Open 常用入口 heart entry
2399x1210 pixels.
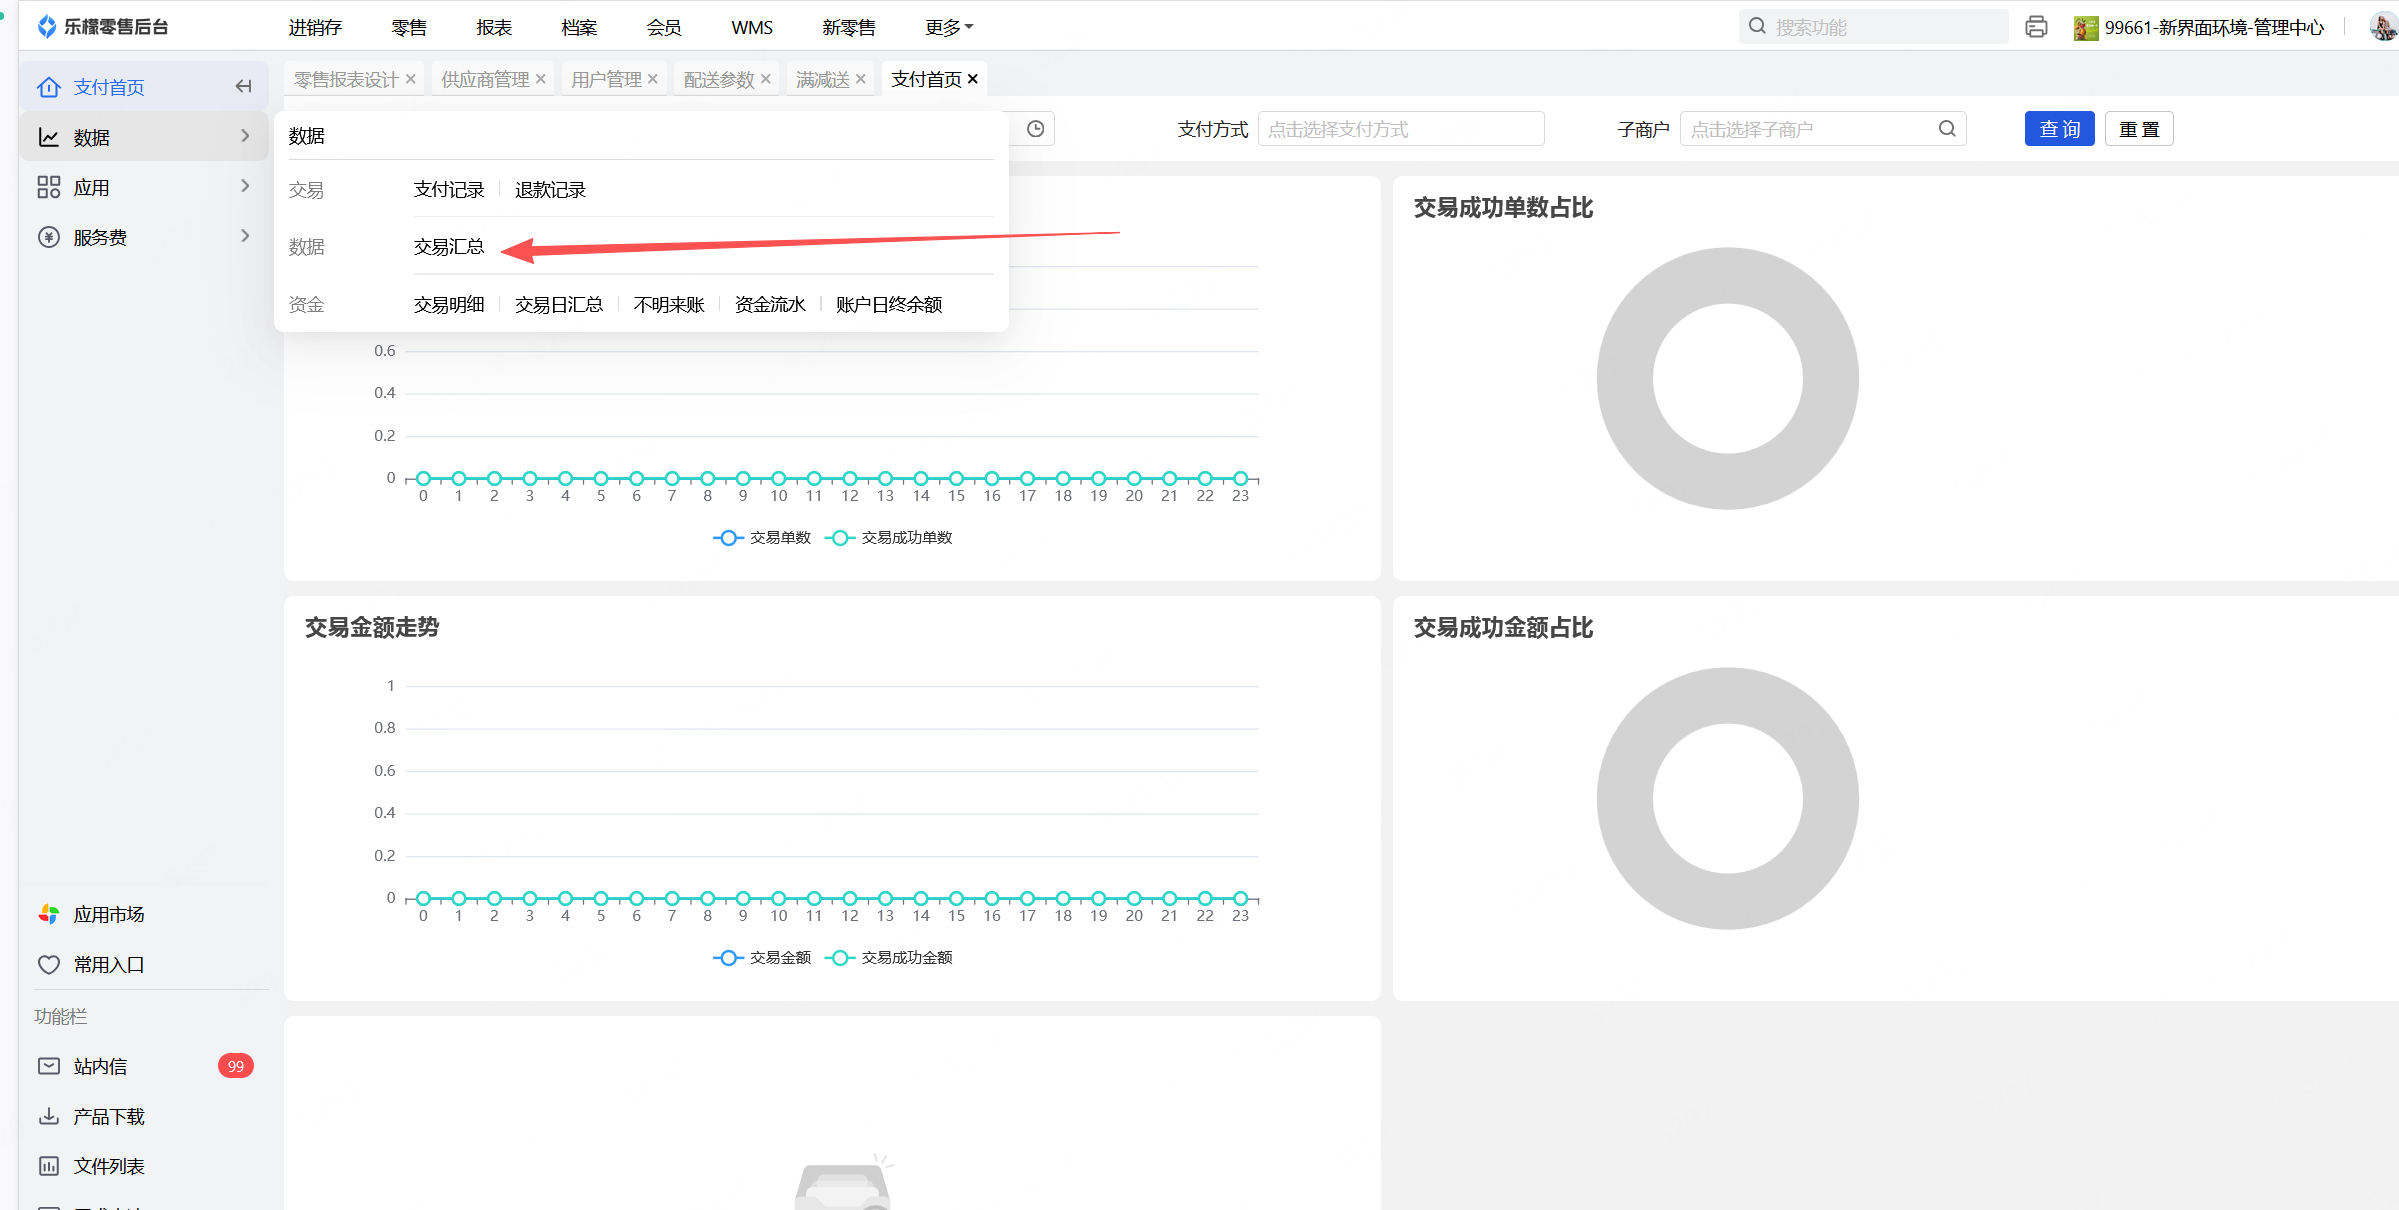coord(108,964)
